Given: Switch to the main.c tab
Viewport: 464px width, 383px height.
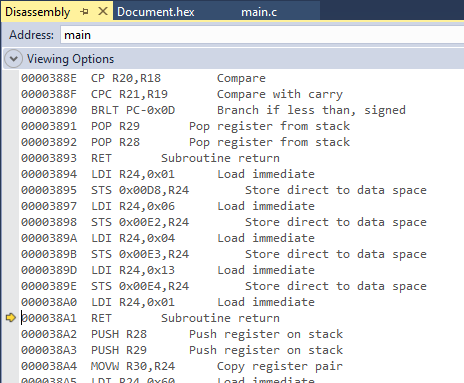Looking at the screenshot, I should (x=259, y=12).
